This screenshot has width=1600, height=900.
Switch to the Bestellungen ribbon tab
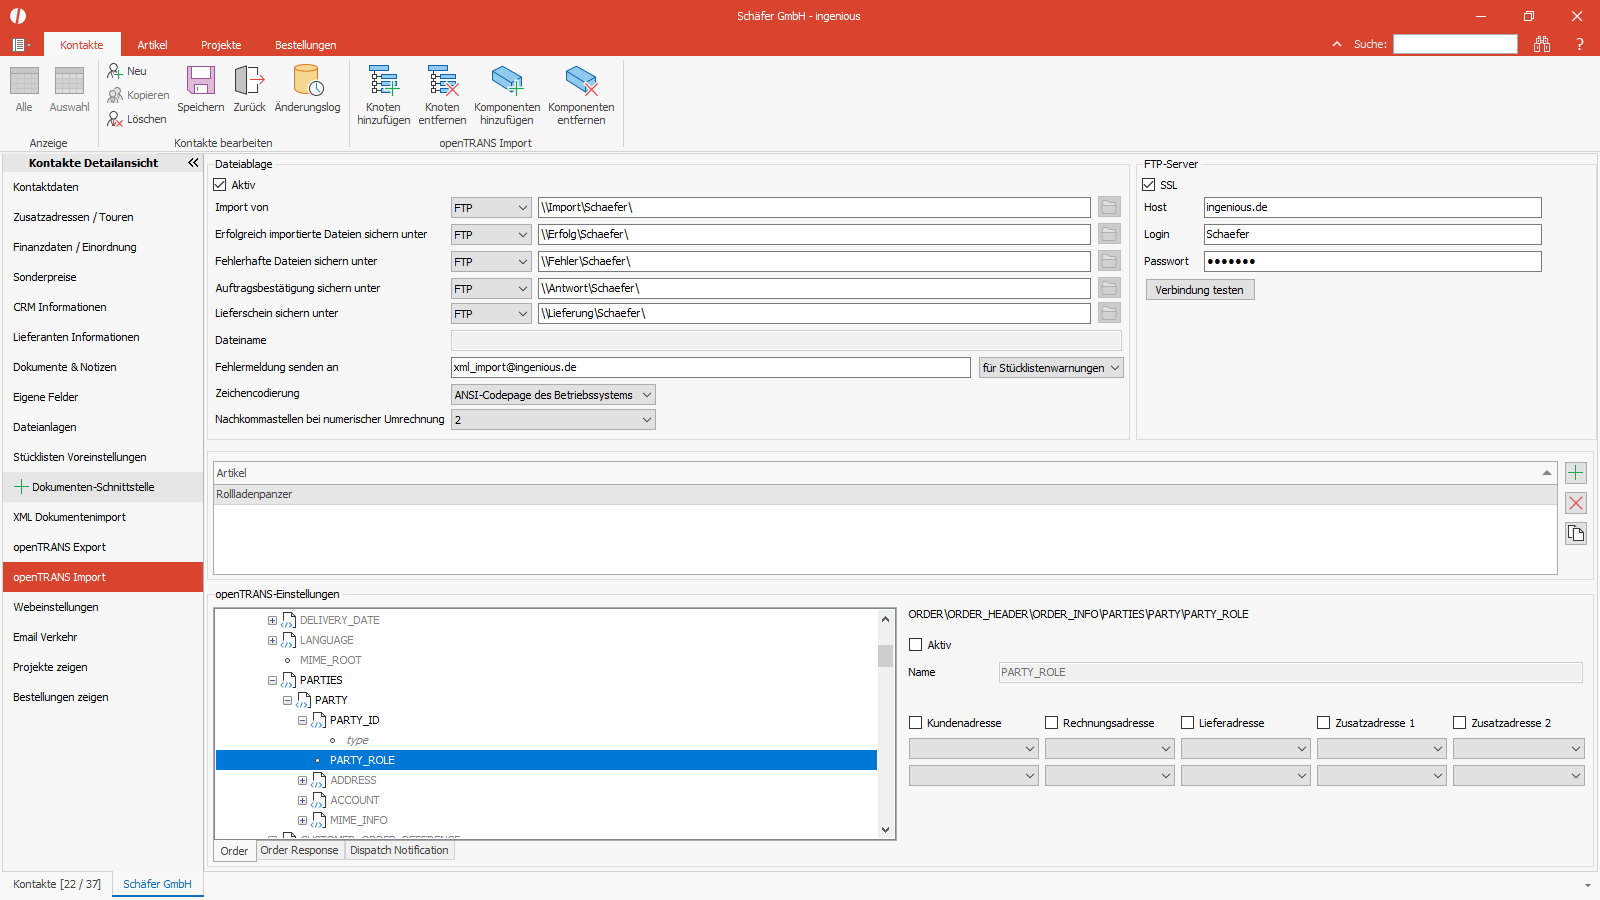coord(305,45)
